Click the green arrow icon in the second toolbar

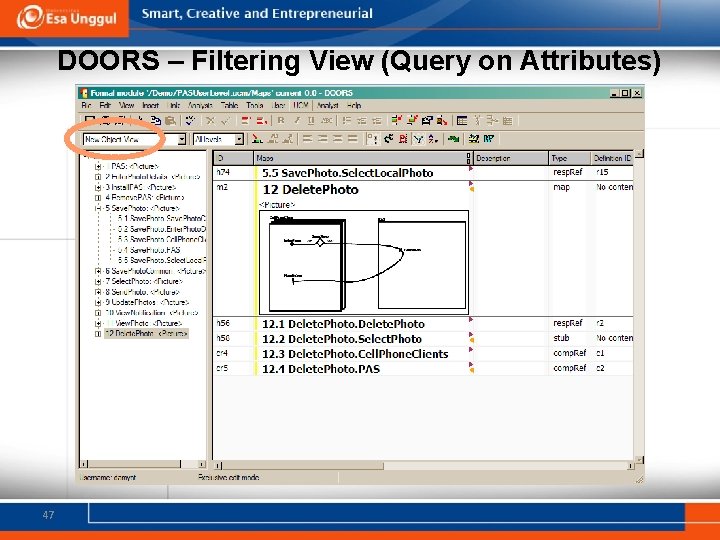454,139
